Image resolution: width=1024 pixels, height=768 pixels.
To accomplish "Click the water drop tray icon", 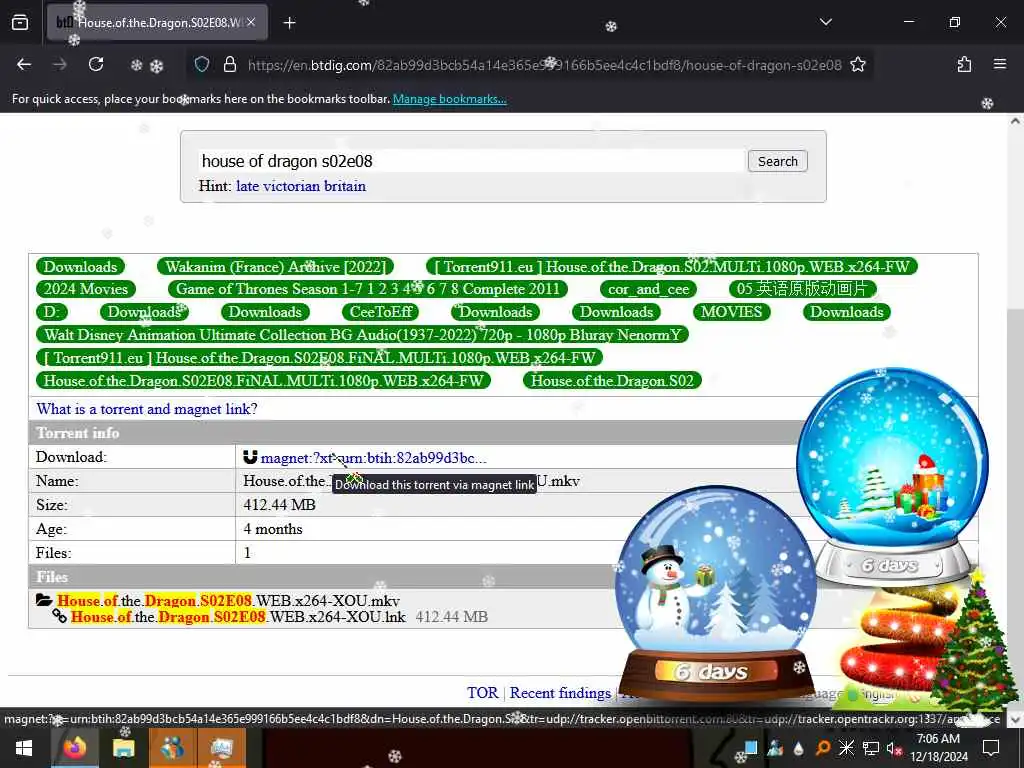I will [799, 748].
